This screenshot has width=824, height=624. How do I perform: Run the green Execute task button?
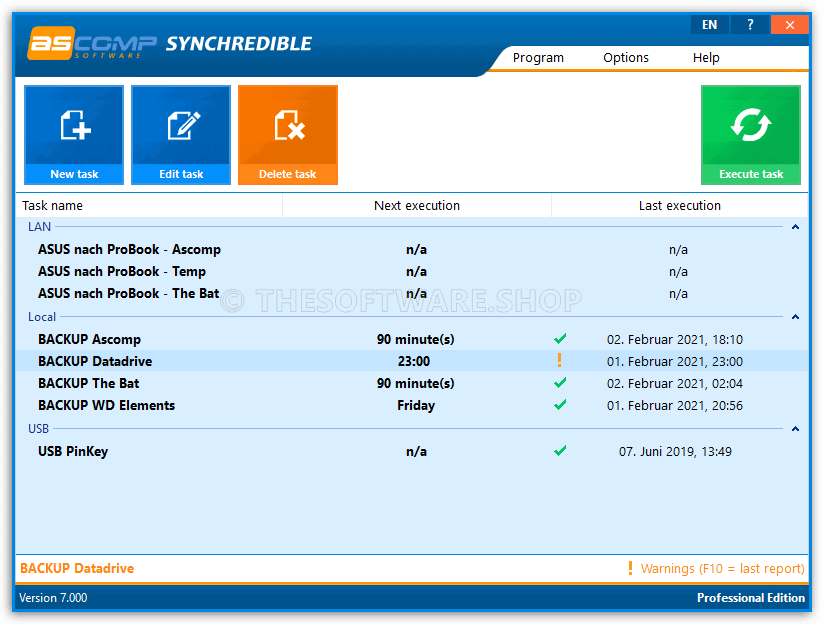pyautogui.click(x=751, y=135)
